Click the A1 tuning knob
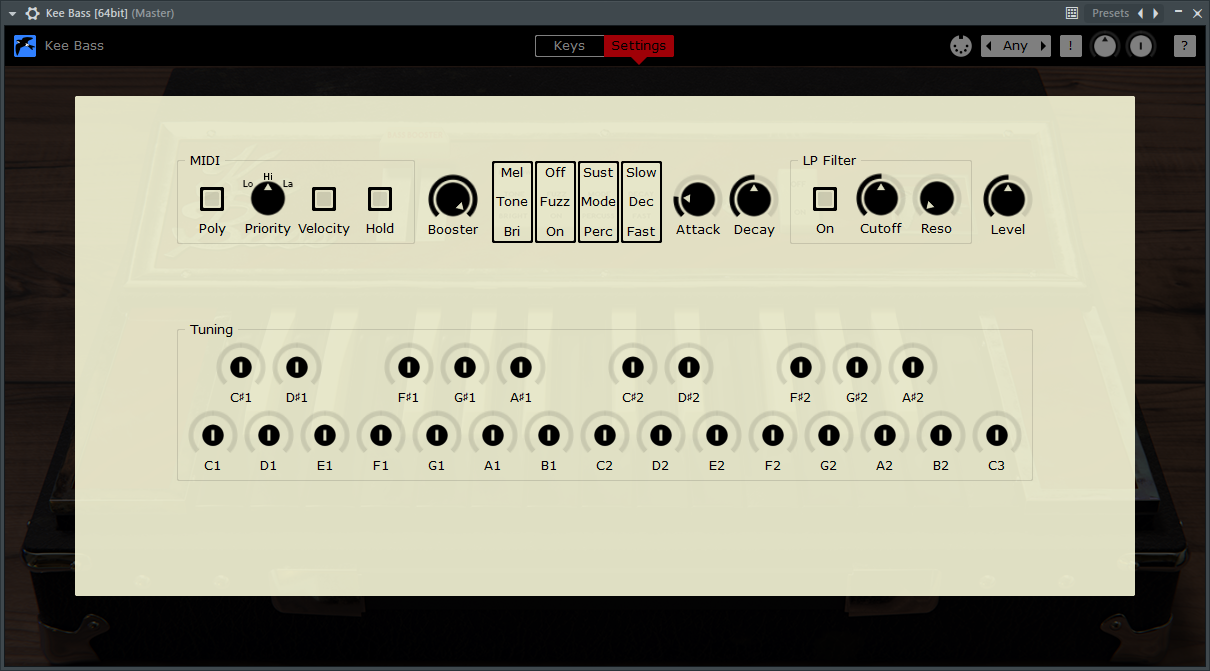This screenshot has width=1210, height=671. pyautogui.click(x=492, y=435)
